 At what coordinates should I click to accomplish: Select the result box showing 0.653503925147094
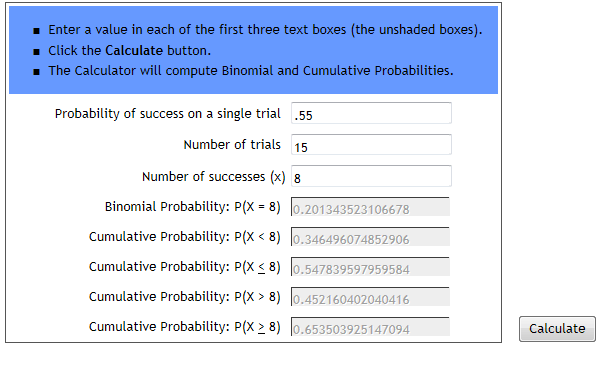pyautogui.click(x=370, y=327)
